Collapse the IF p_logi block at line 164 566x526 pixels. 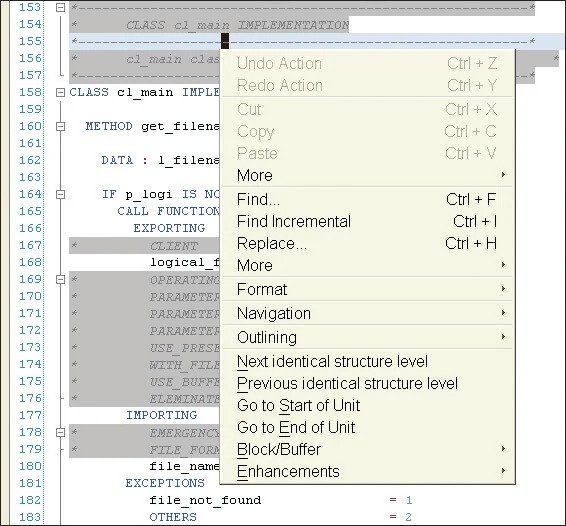point(61,195)
